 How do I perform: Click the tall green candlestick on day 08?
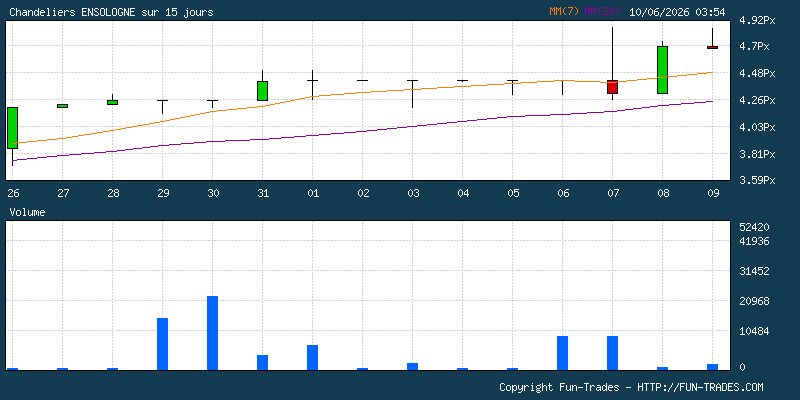pyautogui.click(x=662, y=70)
